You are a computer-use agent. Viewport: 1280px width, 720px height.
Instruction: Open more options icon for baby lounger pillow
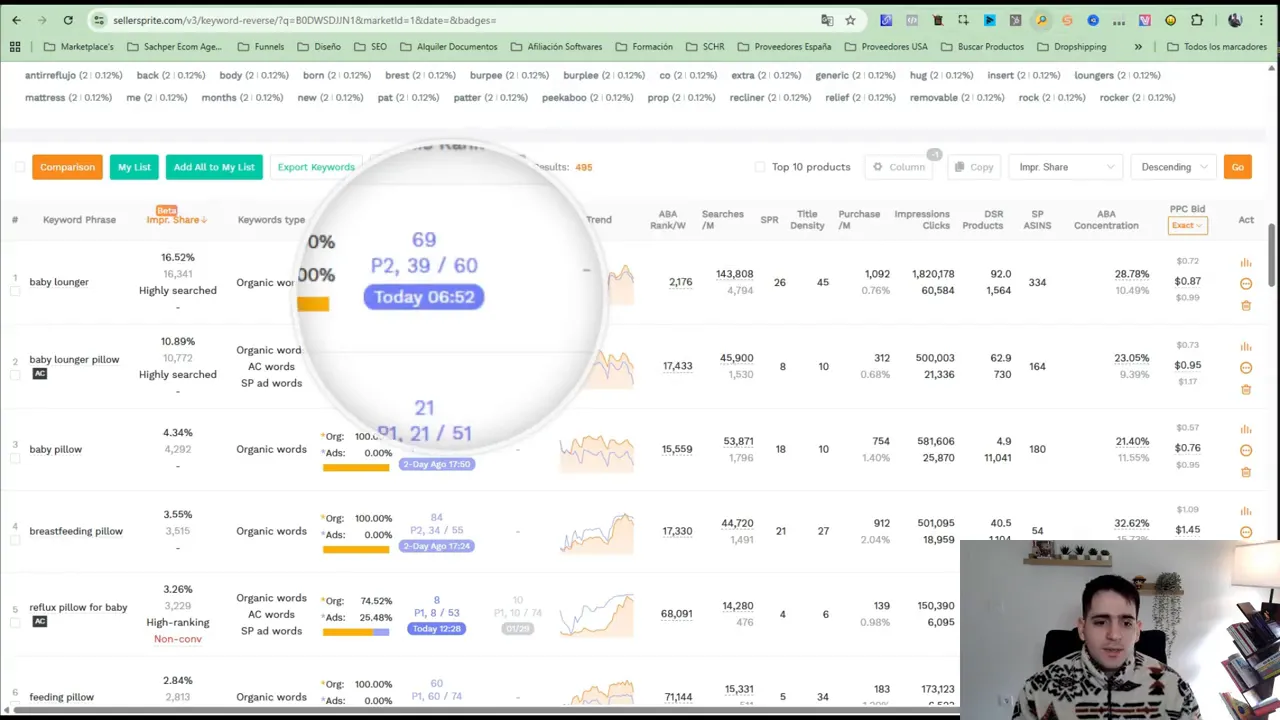point(1245,368)
